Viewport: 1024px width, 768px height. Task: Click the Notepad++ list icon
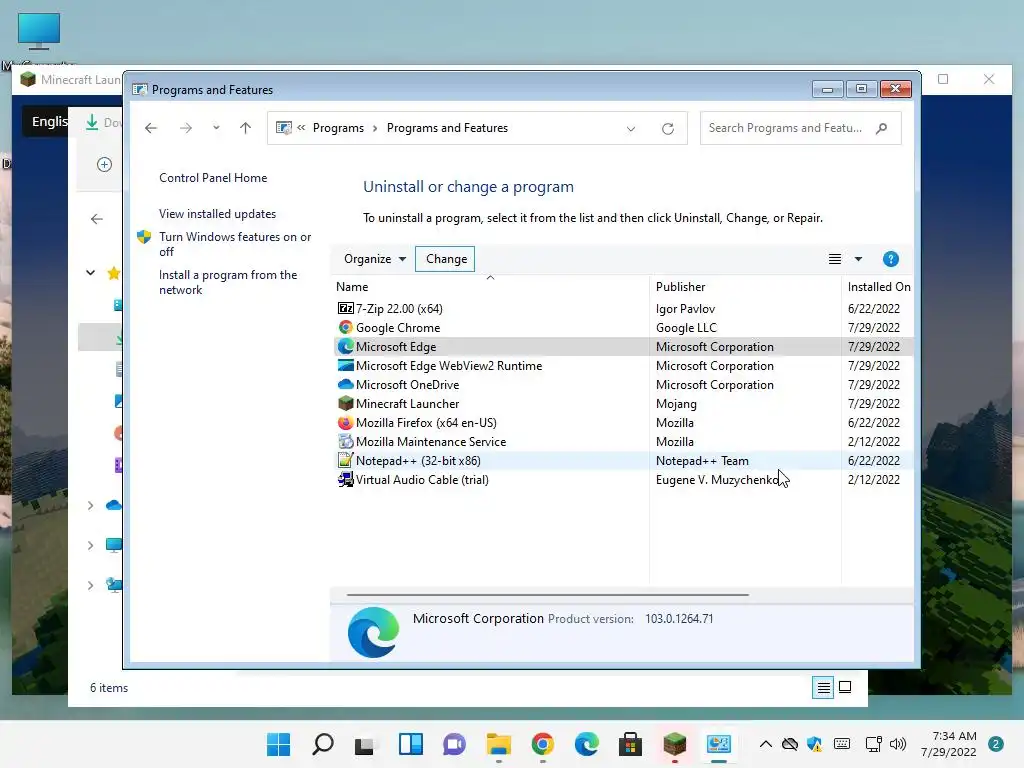(x=345, y=460)
